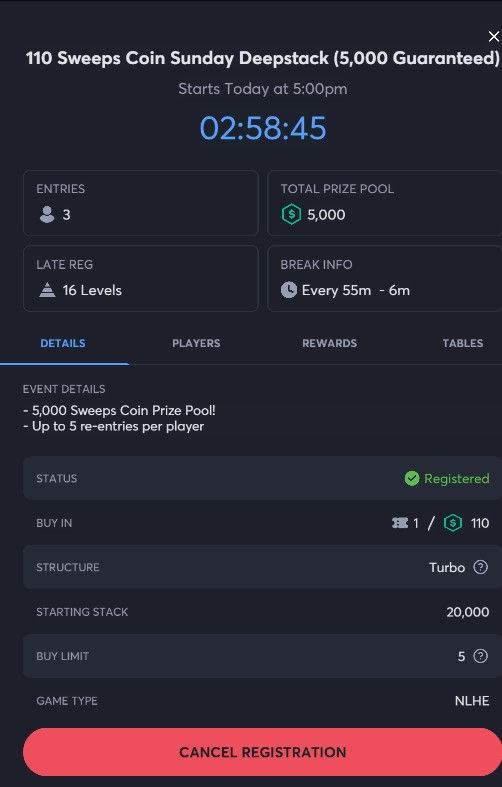Click the Starting Stack row
The image size is (502, 787).
(263, 612)
